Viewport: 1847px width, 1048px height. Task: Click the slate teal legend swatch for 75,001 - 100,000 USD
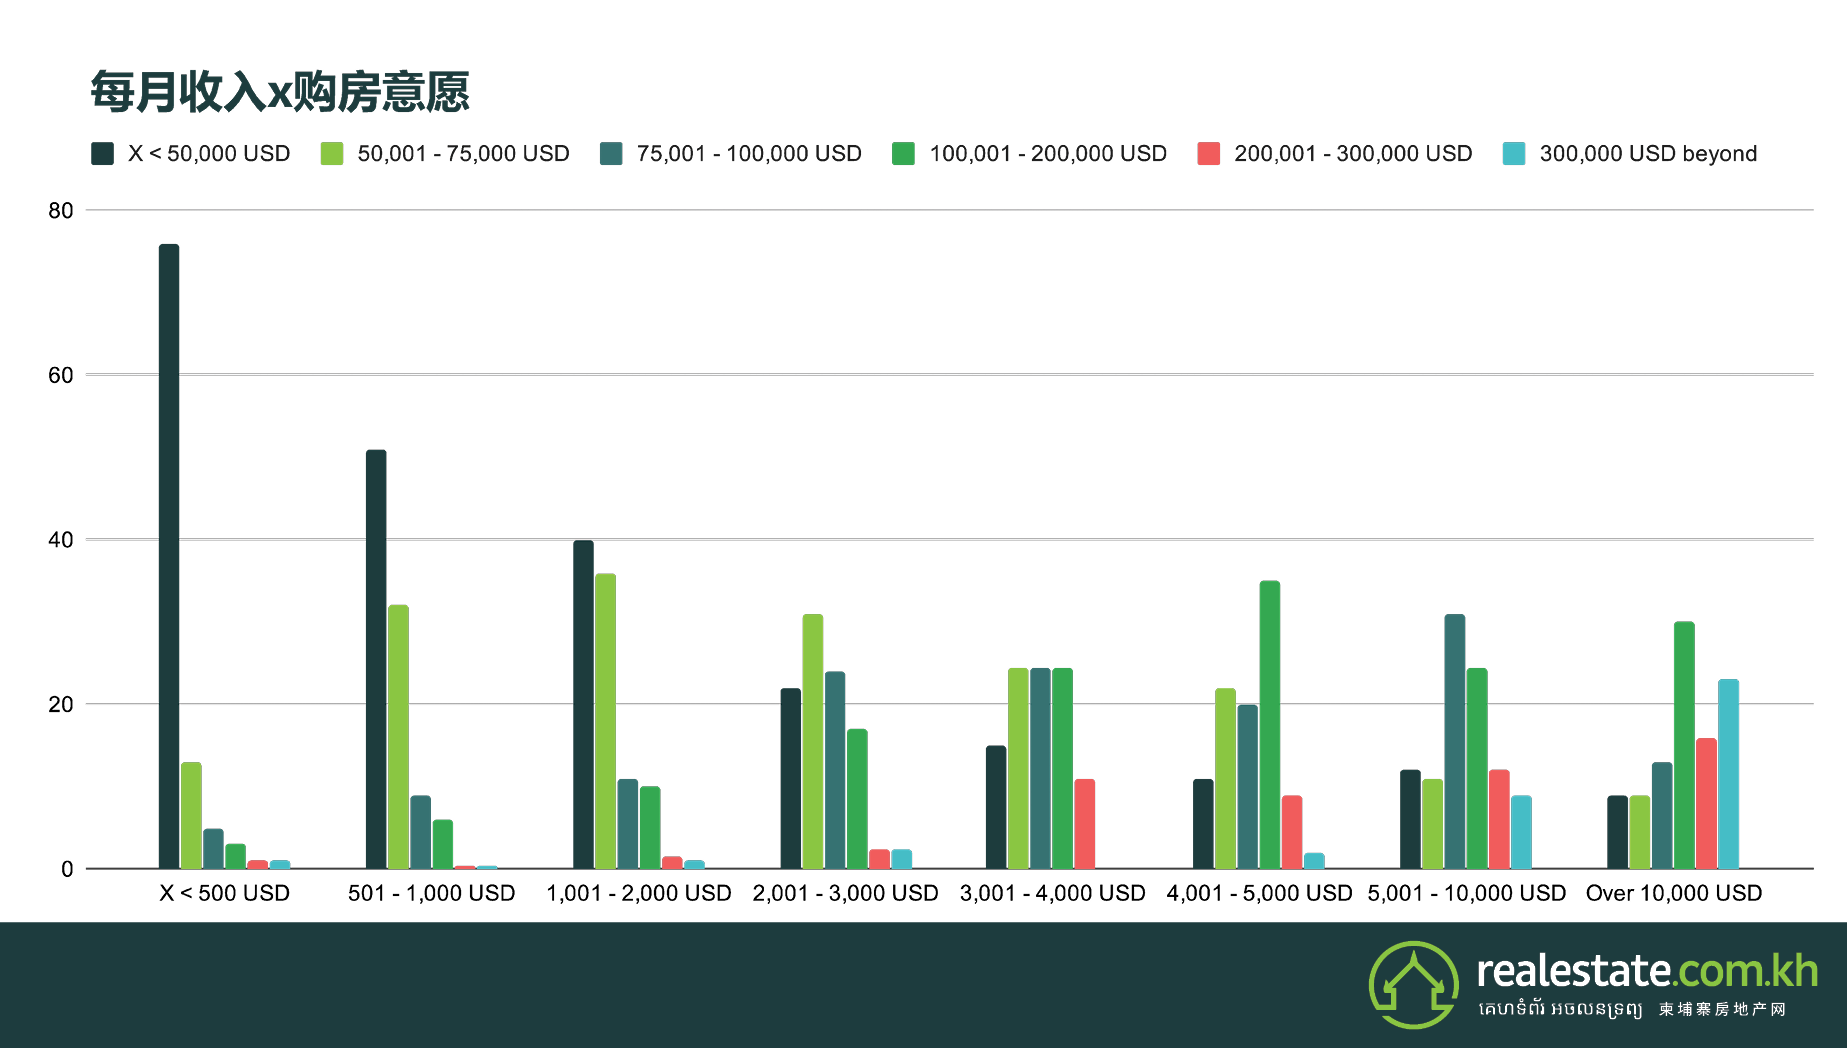pyautogui.click(x=611, y=153)
